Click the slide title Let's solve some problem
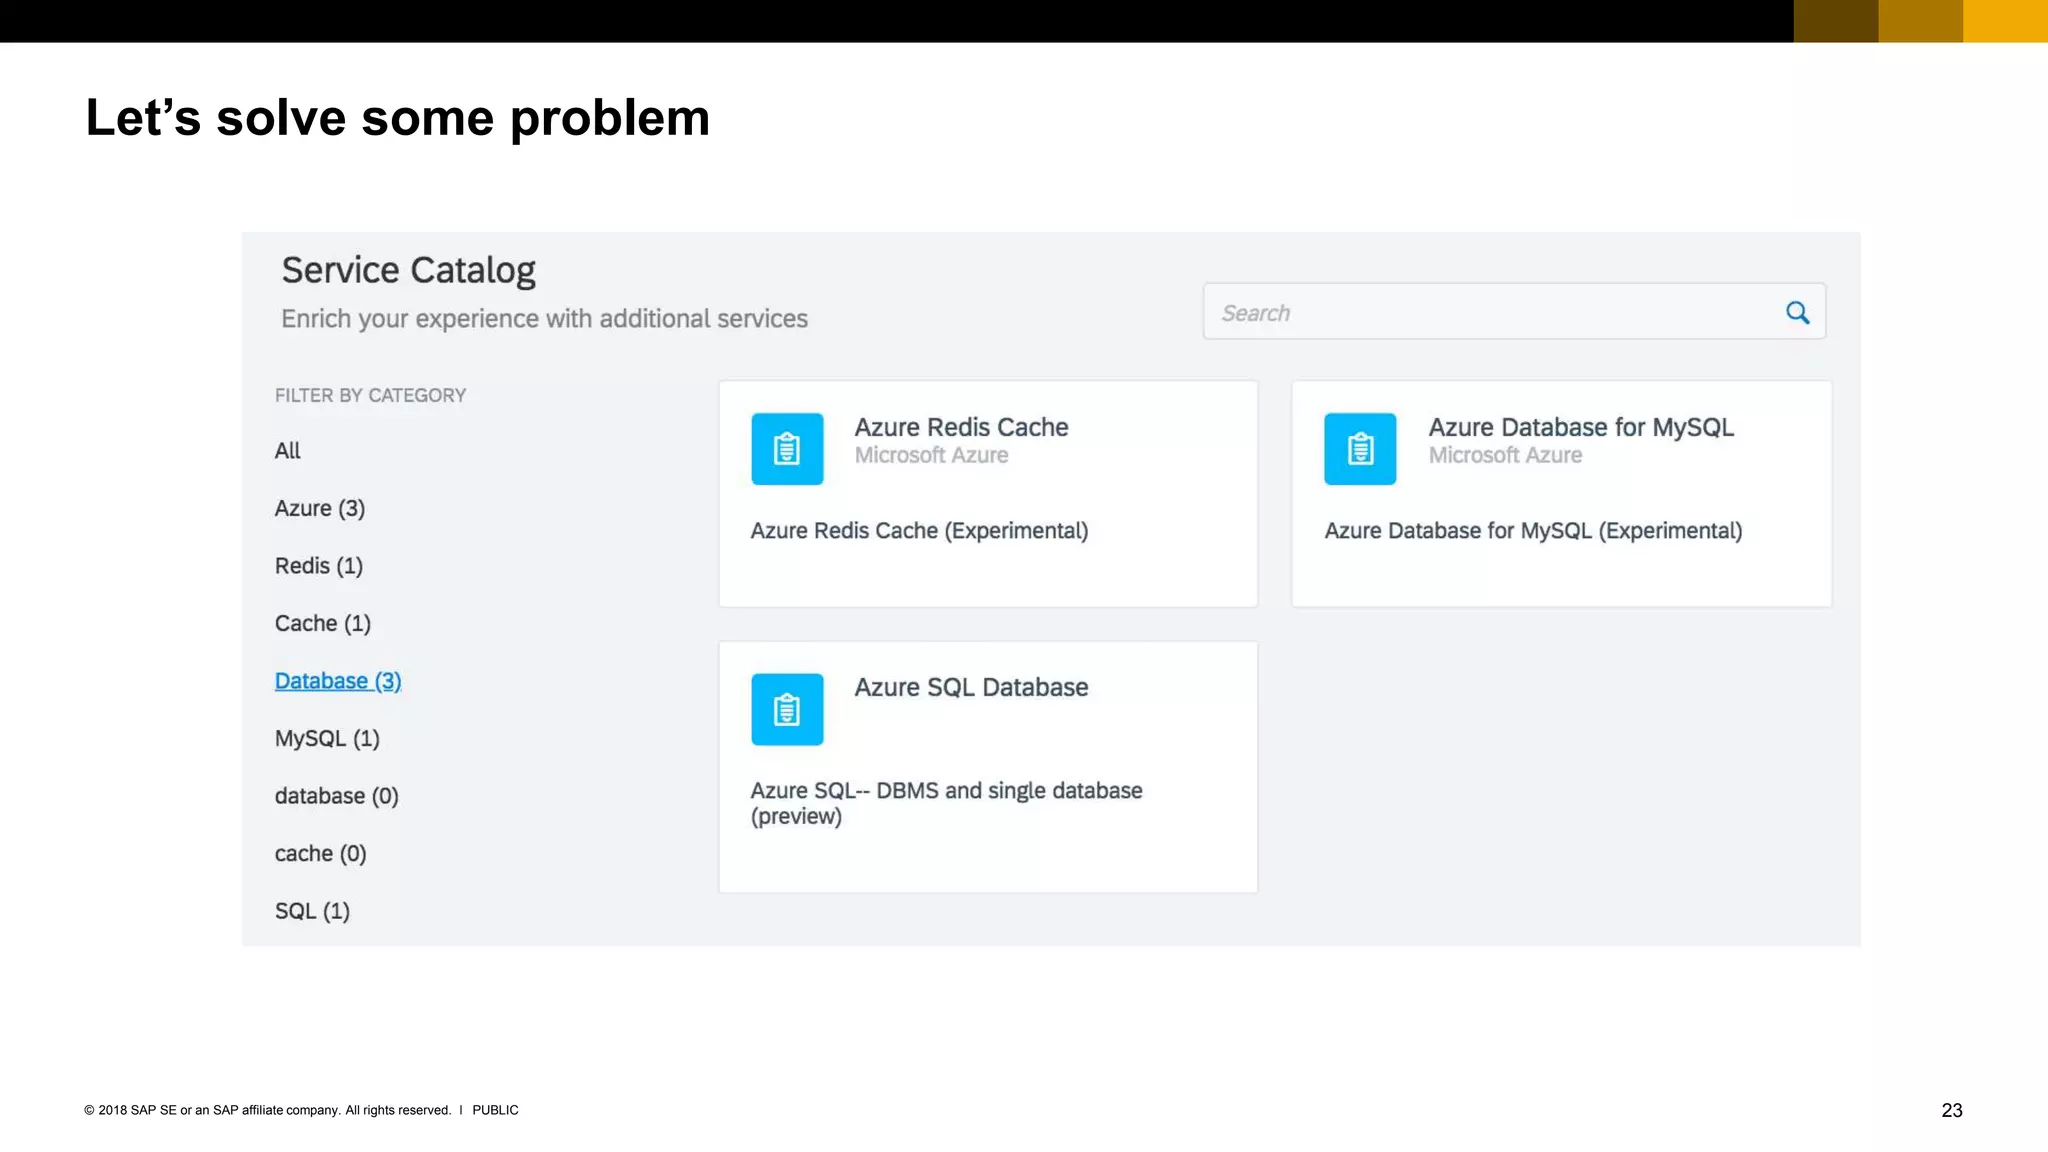The width and height of the screenshot is (2048, 1152). [398, 118]
